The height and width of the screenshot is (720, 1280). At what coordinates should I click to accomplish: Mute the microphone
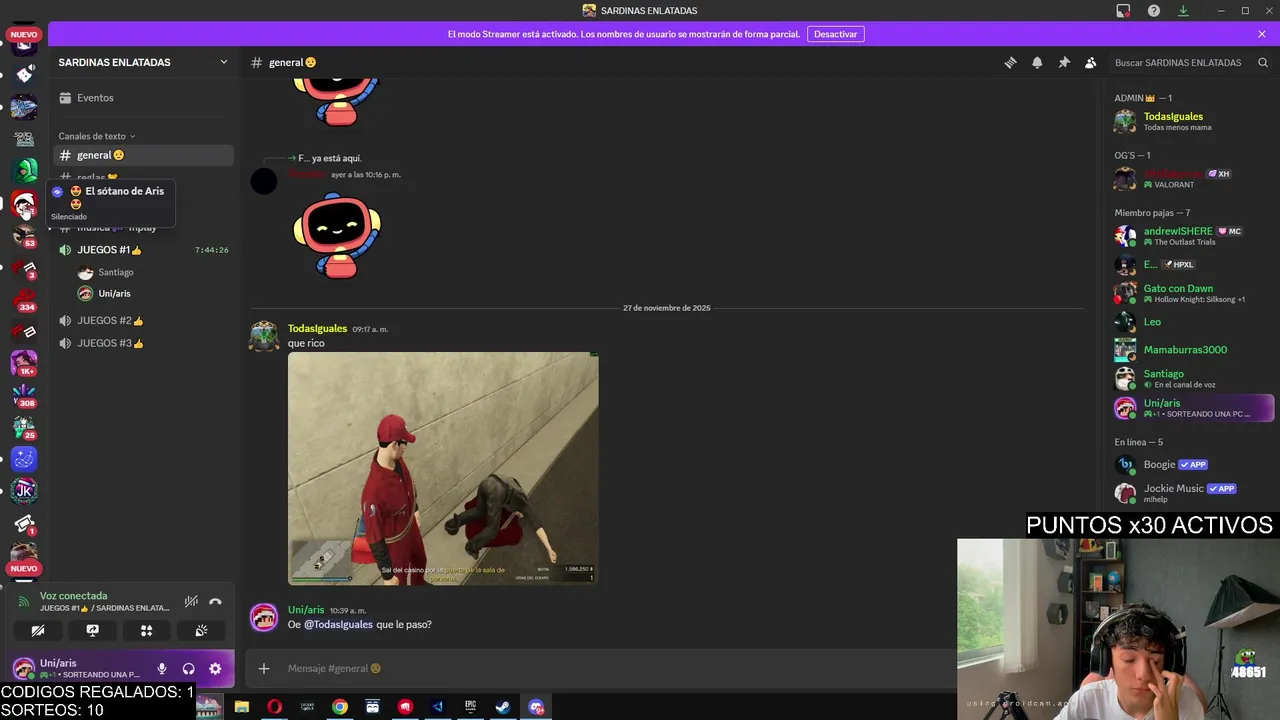pos(162,669)
